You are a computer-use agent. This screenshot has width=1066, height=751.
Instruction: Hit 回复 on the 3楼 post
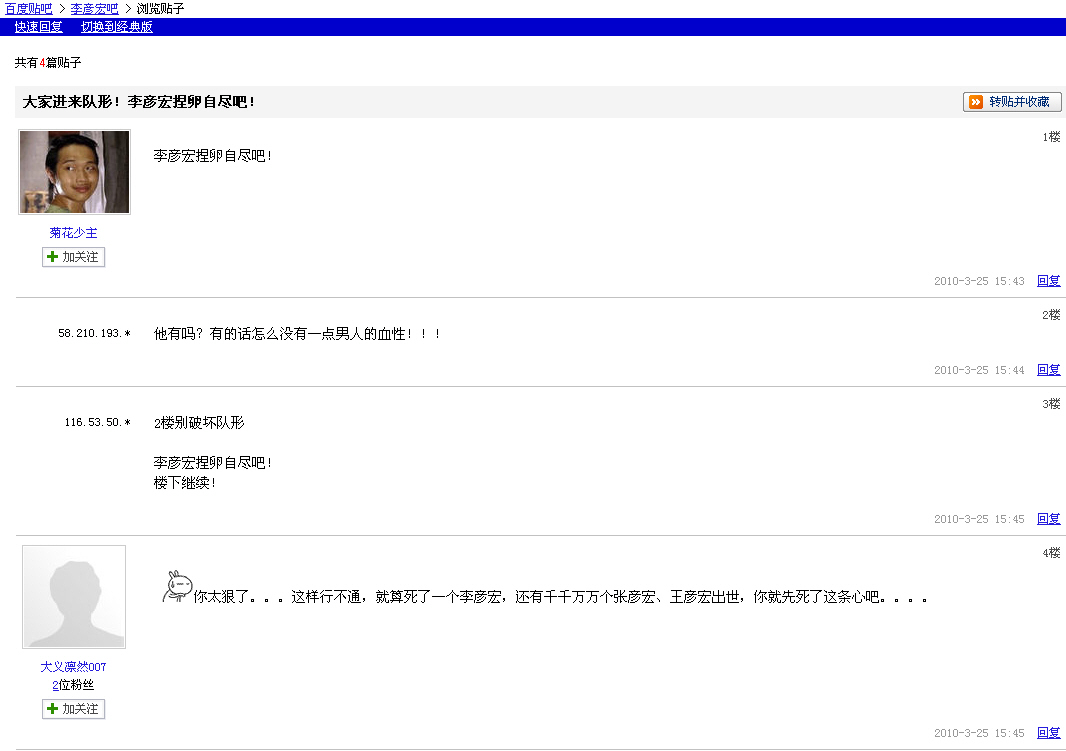[x=1048, y=519]
